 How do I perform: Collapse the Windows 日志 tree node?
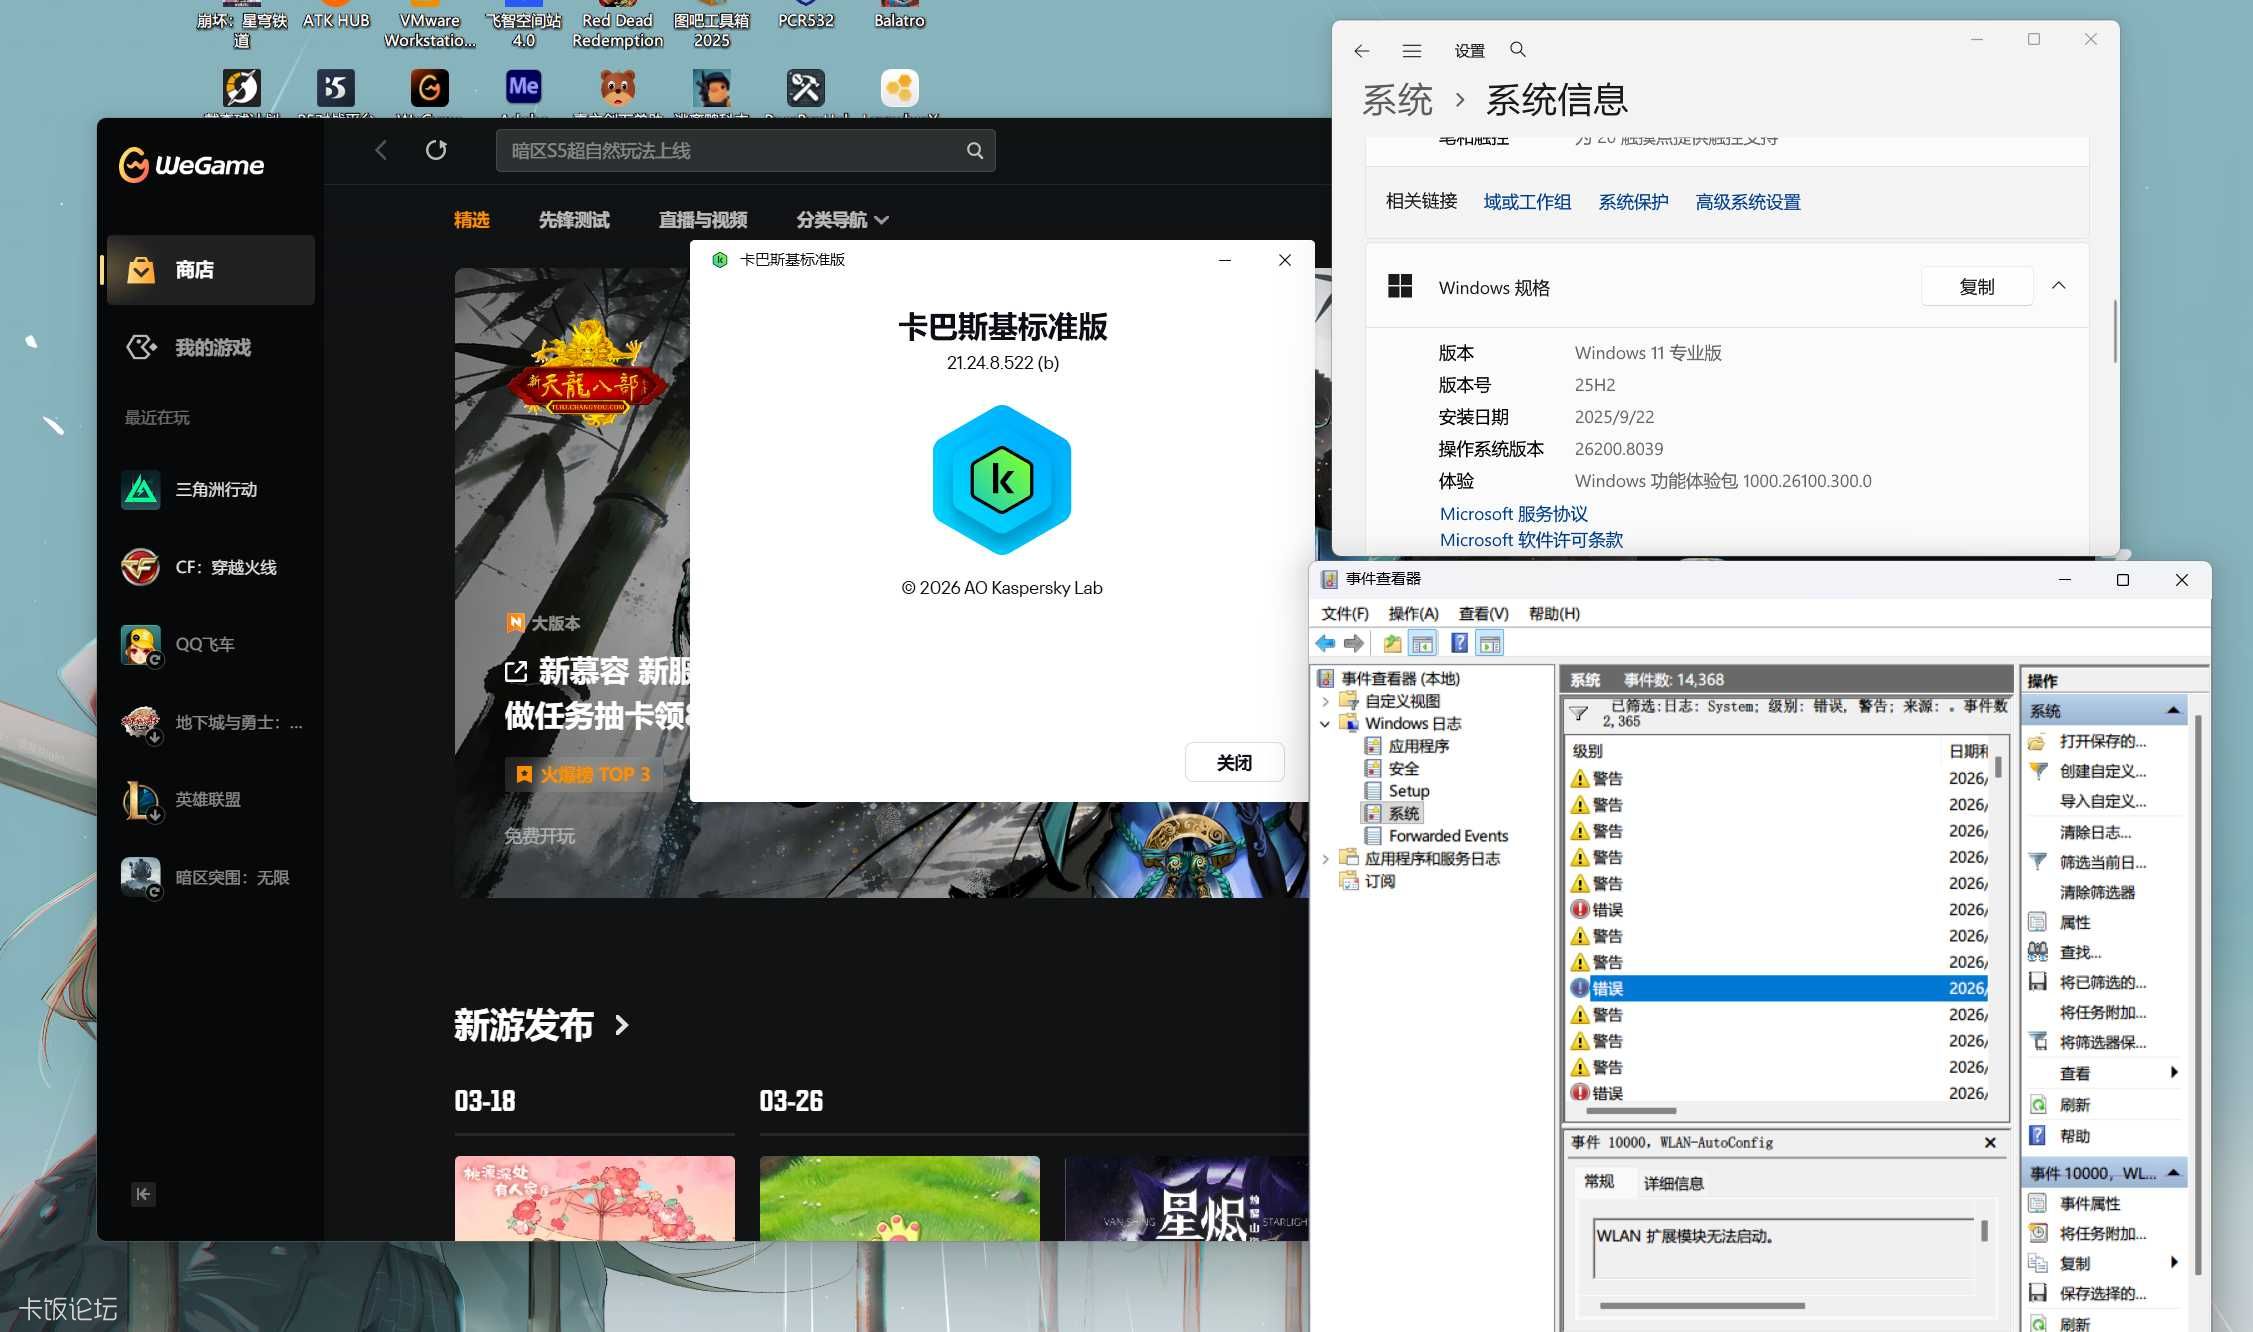click(1326, 724)
